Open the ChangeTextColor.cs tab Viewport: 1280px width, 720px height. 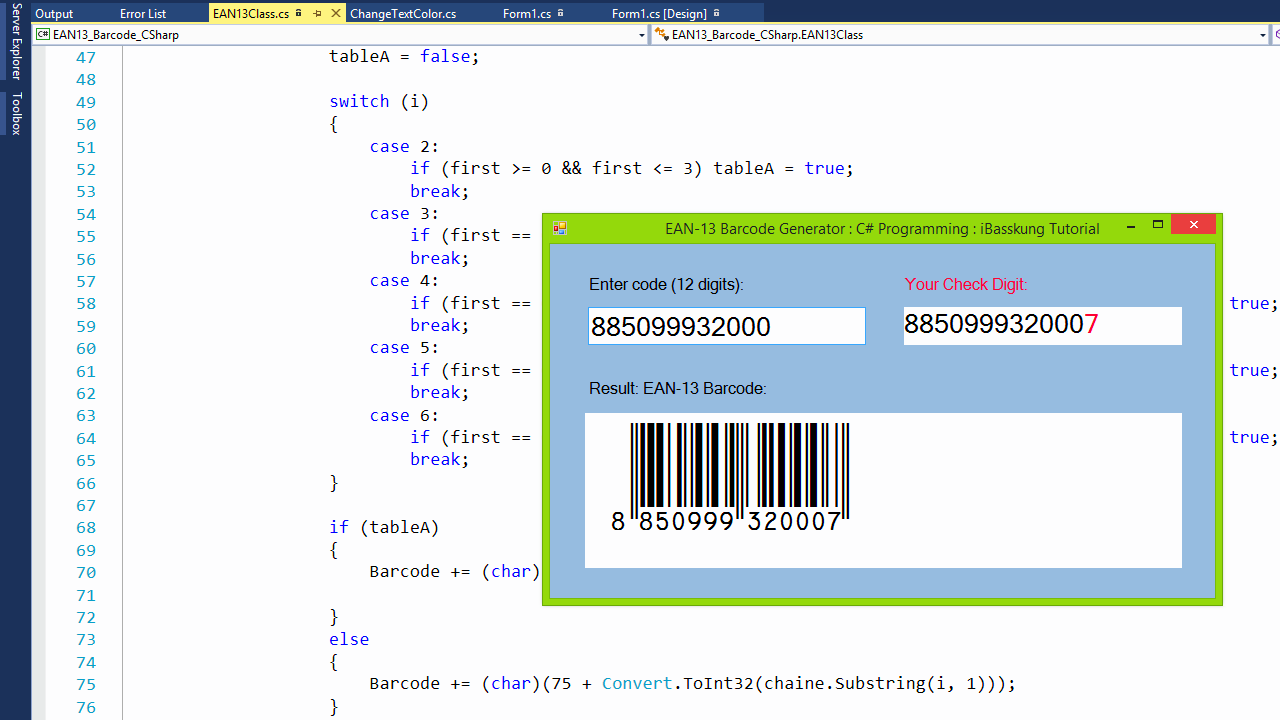click(403, 14)
